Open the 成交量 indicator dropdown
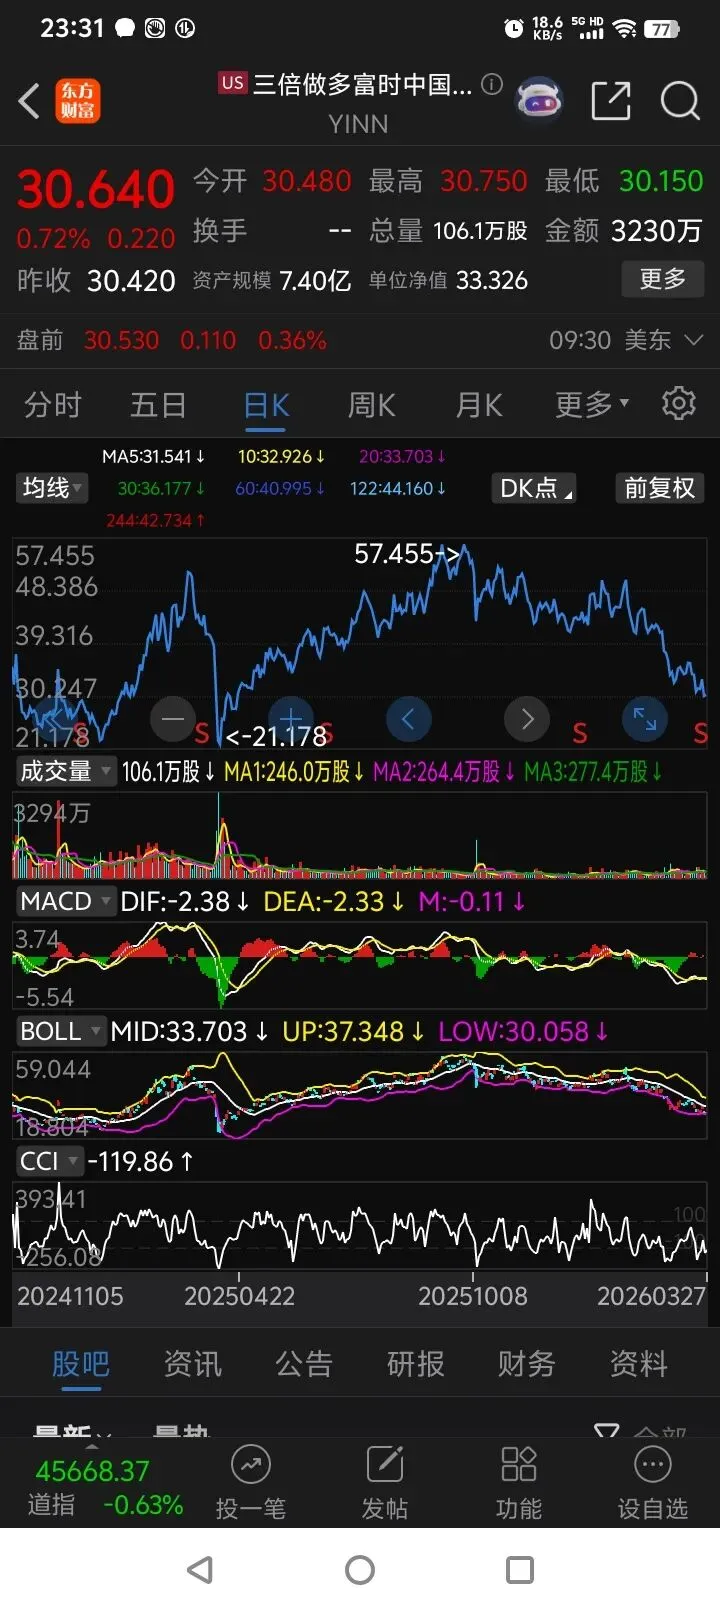The image size is (720, 1612). tap(65, 771)
